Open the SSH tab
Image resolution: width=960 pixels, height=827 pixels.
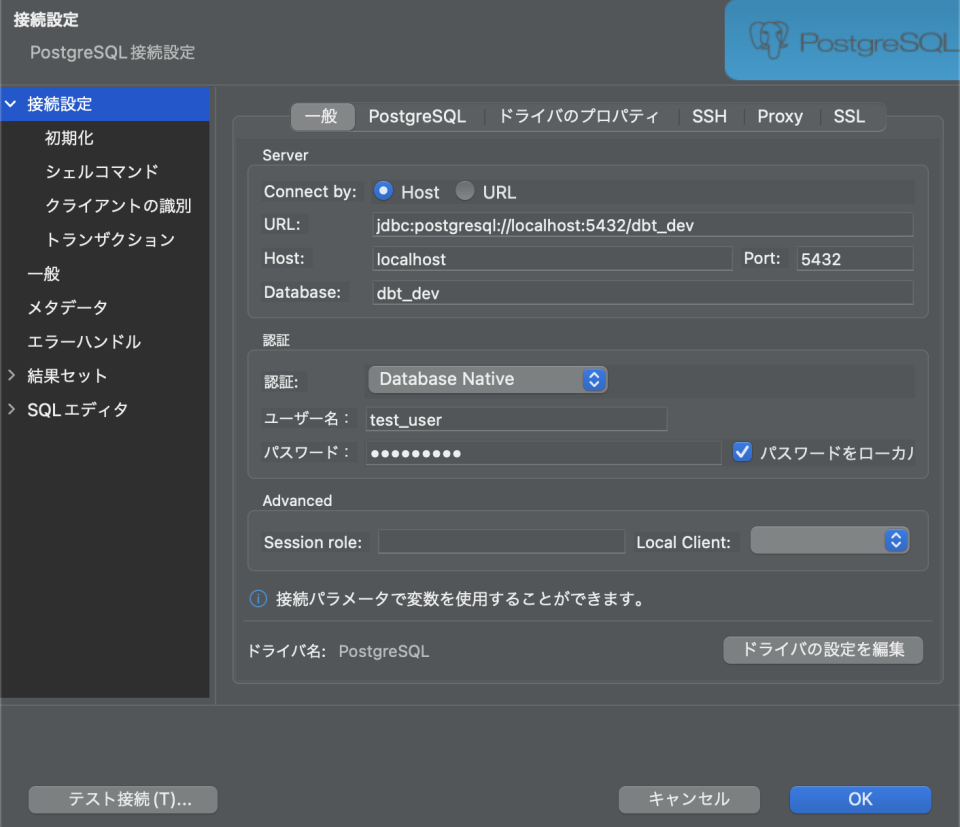tap(709, 116)
